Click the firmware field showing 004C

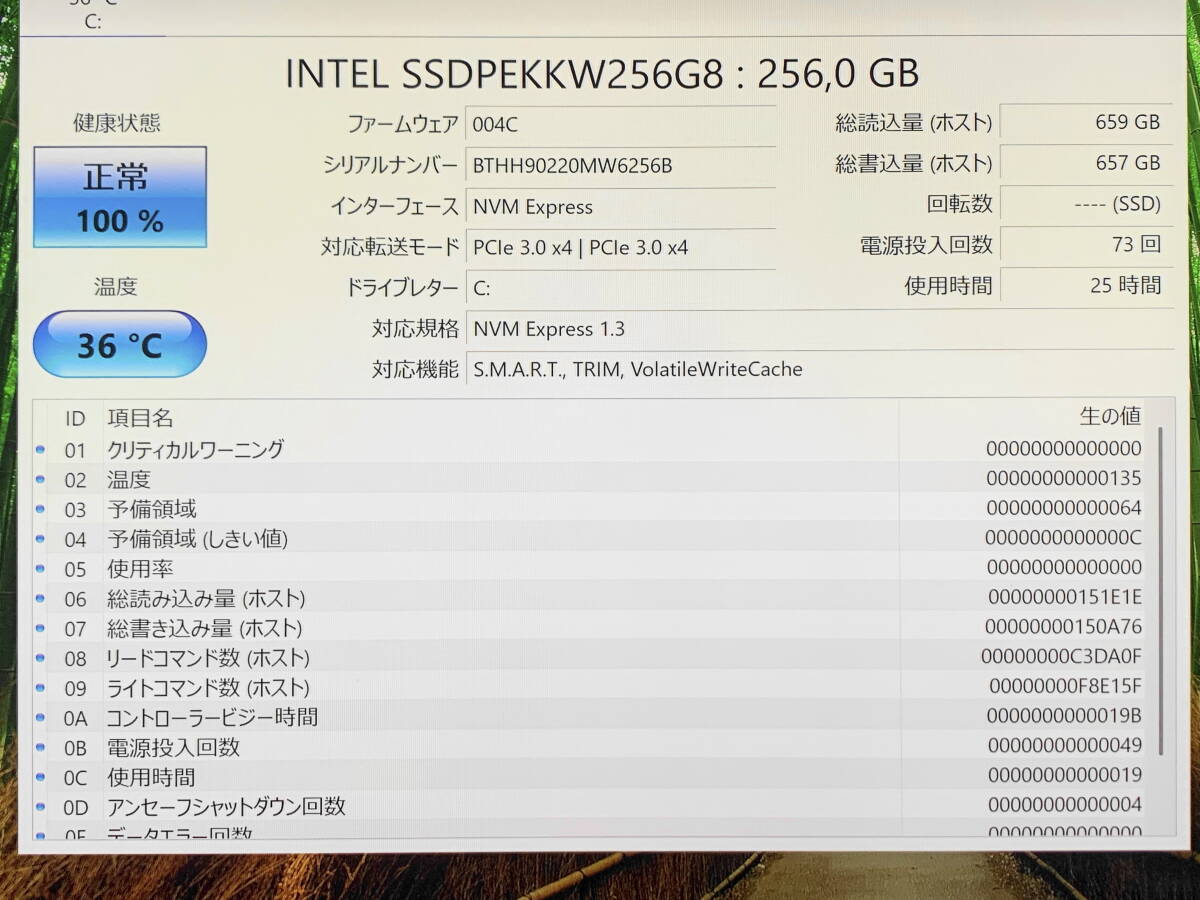point(620,125)
